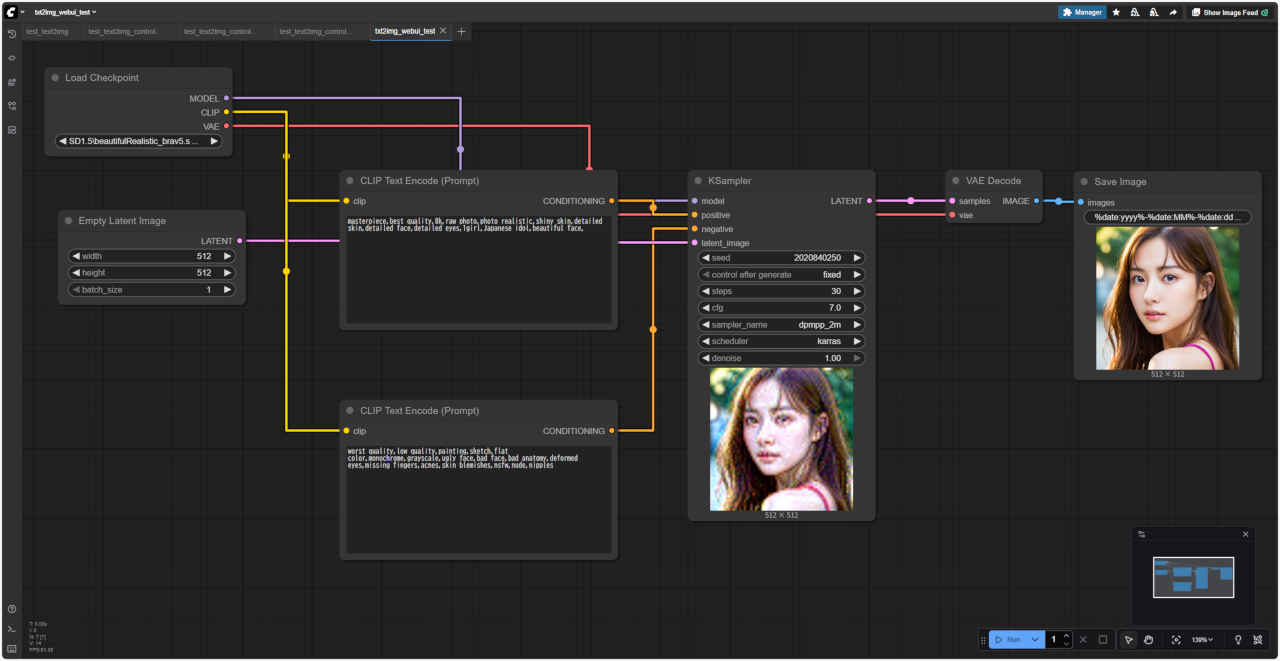The width and height of the screenshot is (1280, 661).
Task: Open the zoom percentage dropdown
Action: 1203,640
